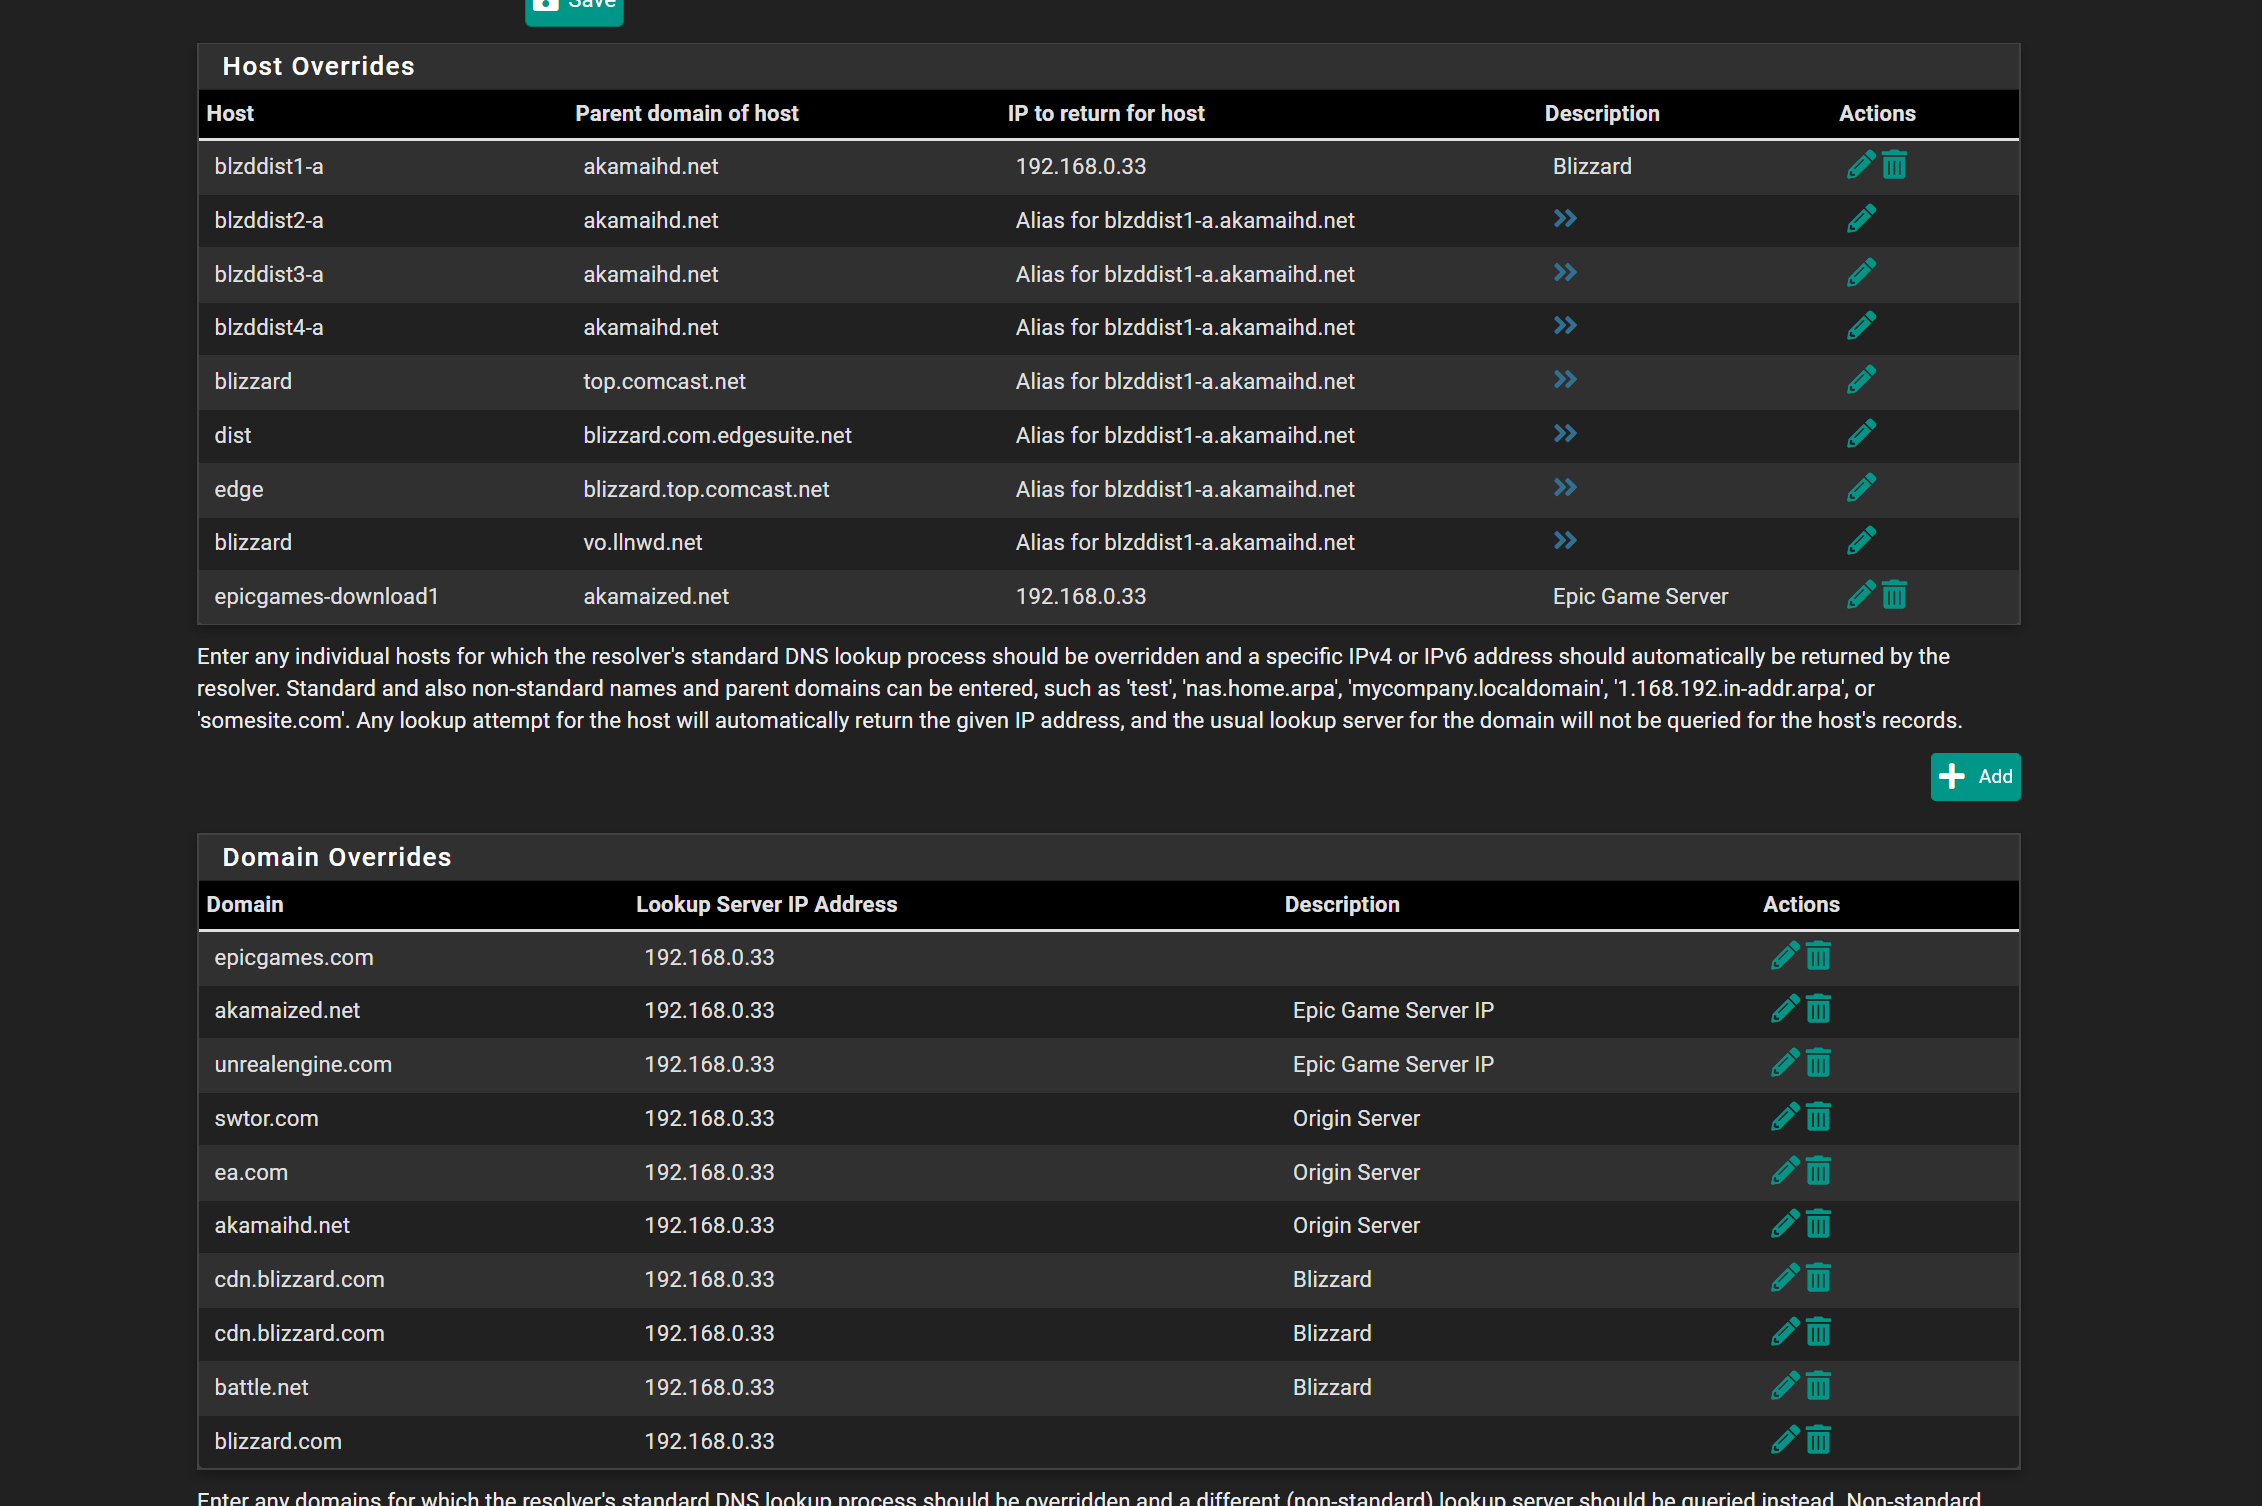Image resolution: width=2262 pixels, height=1506 pixels.
Task: Edit the ea.com domain override
Action: coord(1784,1171)
